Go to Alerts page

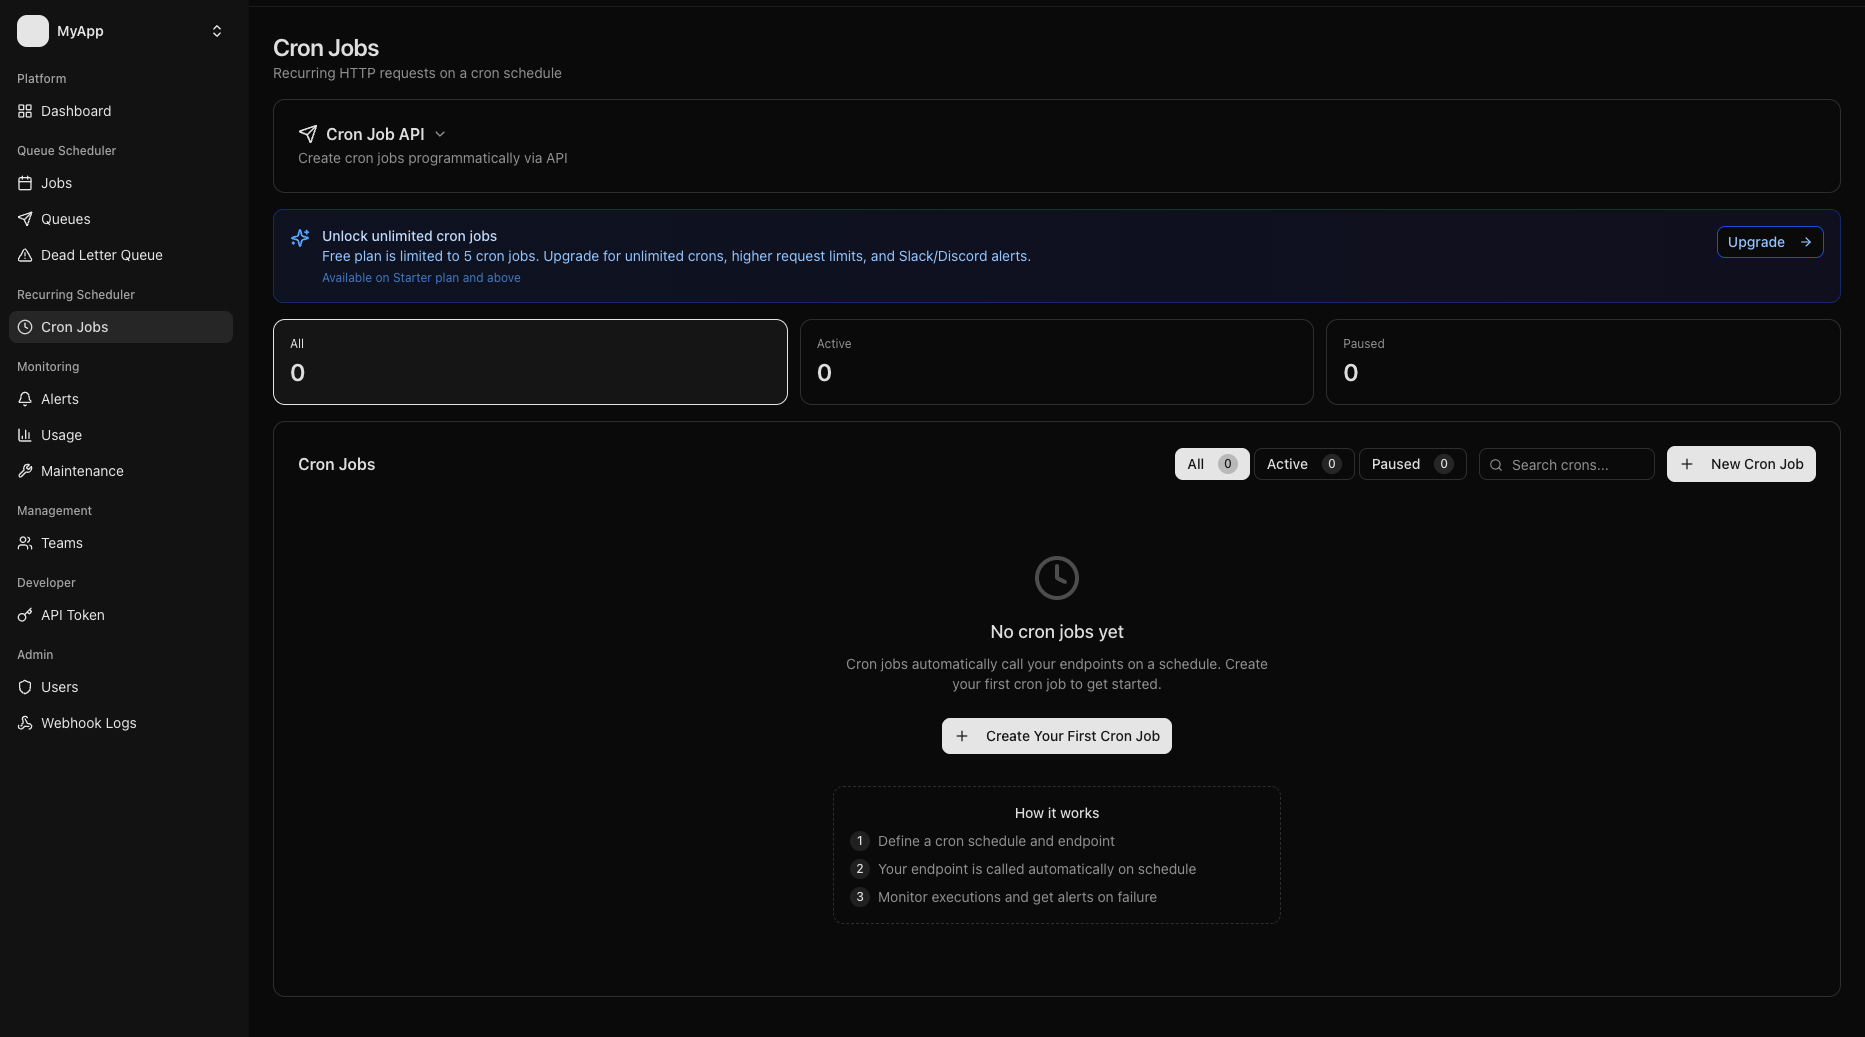[121, 399]
